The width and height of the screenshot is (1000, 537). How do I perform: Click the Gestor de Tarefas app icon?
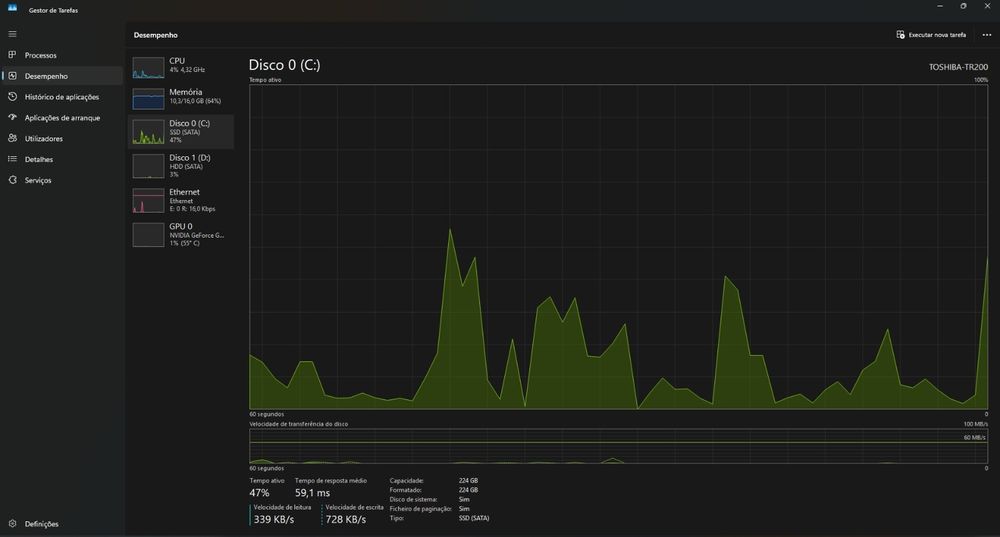coord(12,8)
